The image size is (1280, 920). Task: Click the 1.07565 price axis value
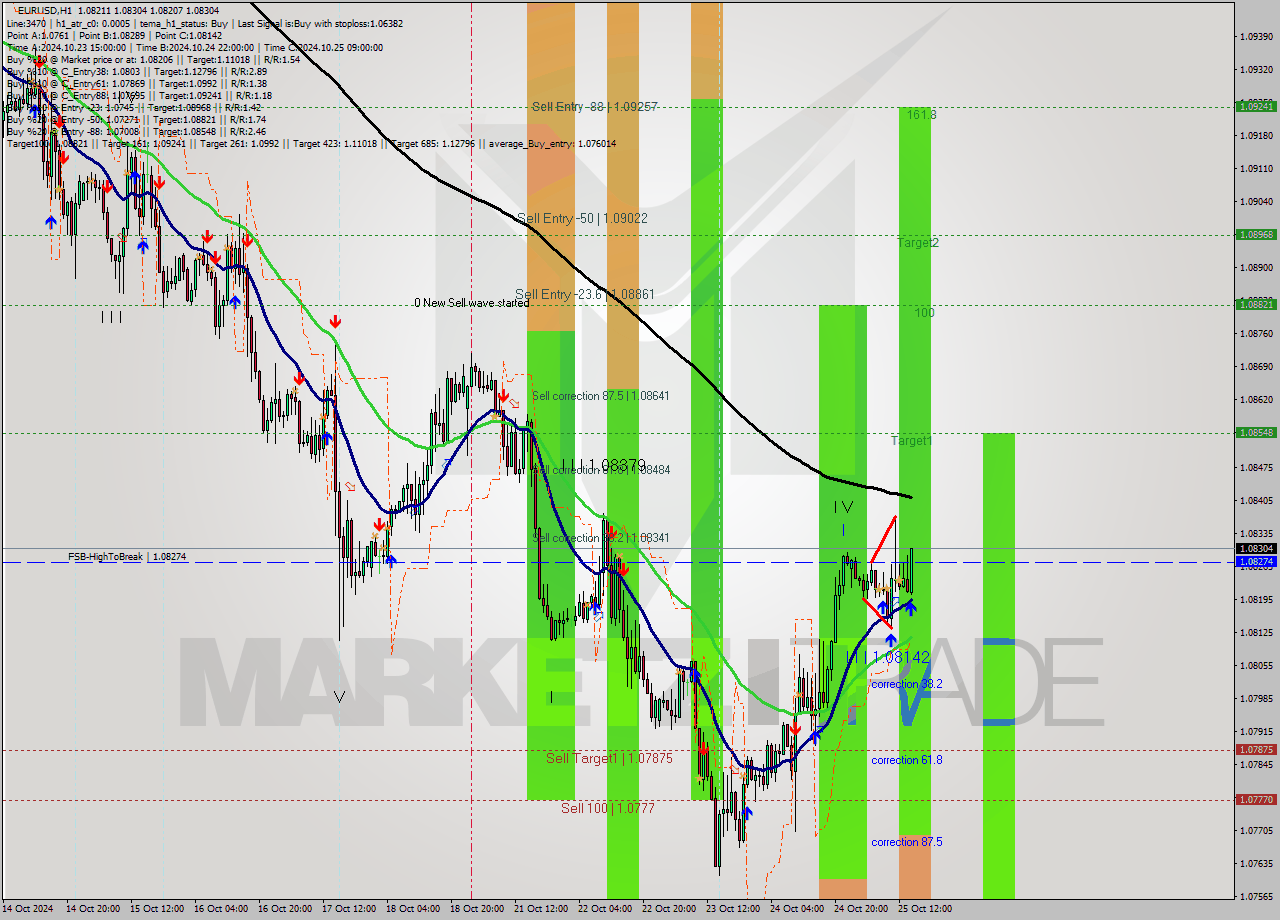coord(1255,896)
